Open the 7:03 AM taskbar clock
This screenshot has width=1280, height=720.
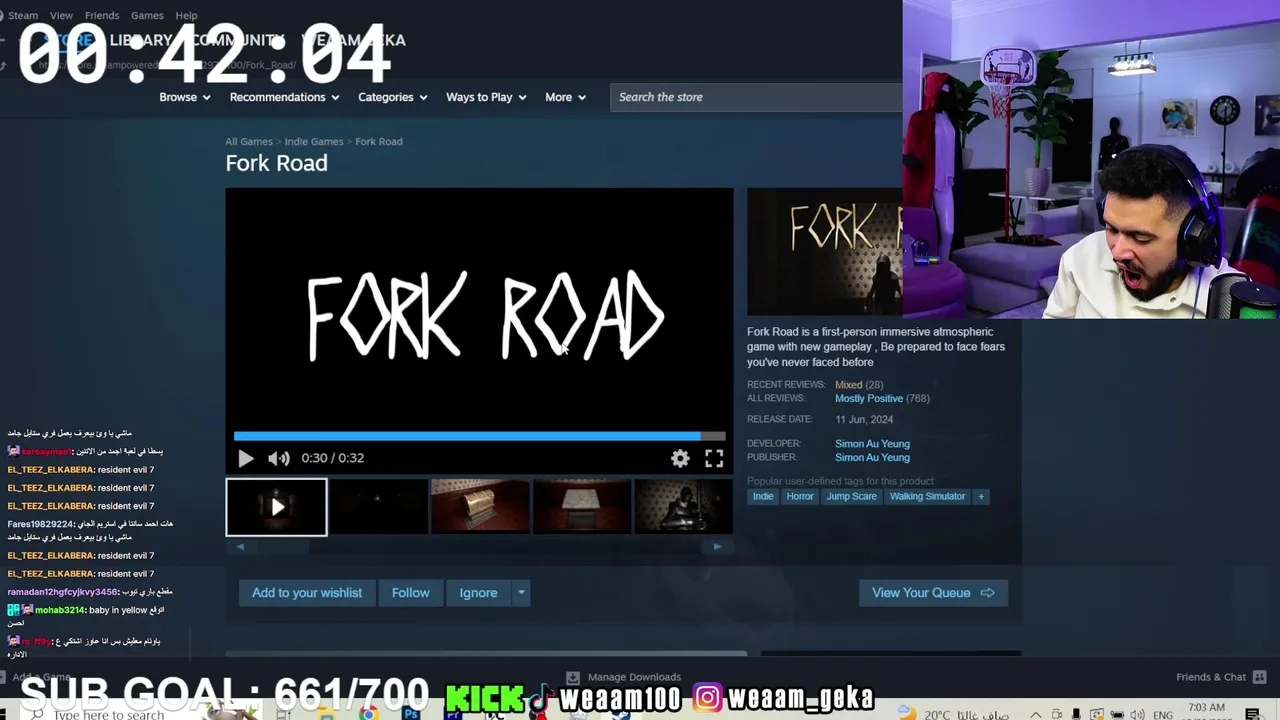click(1207, 709)
